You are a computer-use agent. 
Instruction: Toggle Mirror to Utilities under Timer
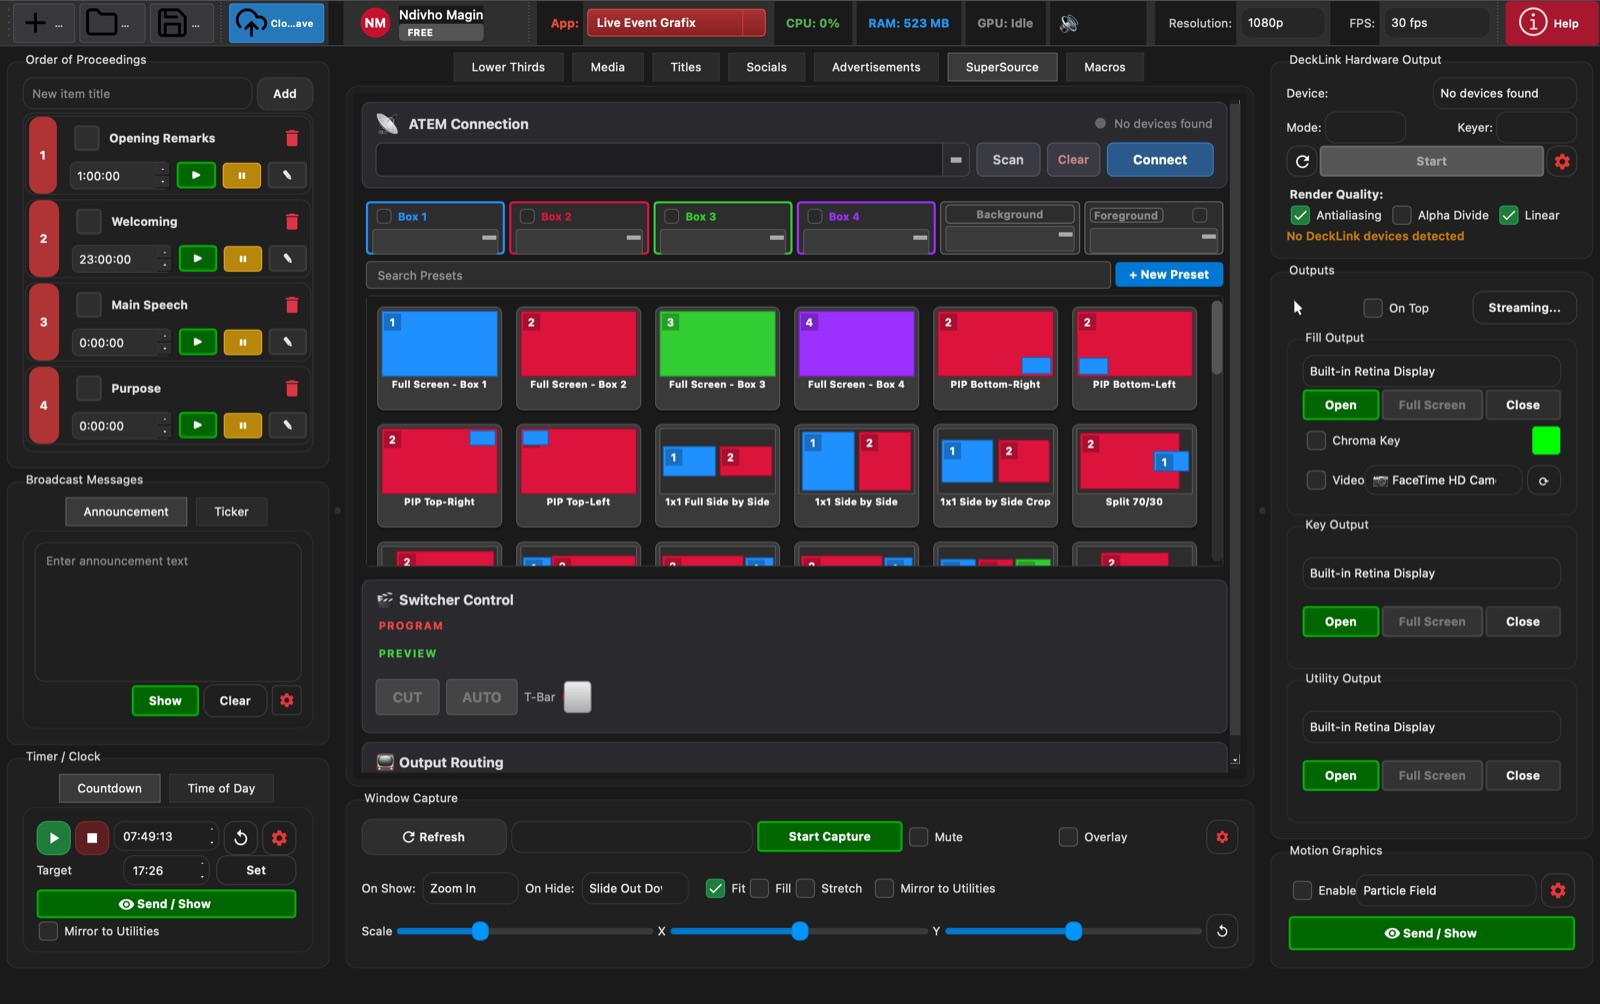(48, 931)
